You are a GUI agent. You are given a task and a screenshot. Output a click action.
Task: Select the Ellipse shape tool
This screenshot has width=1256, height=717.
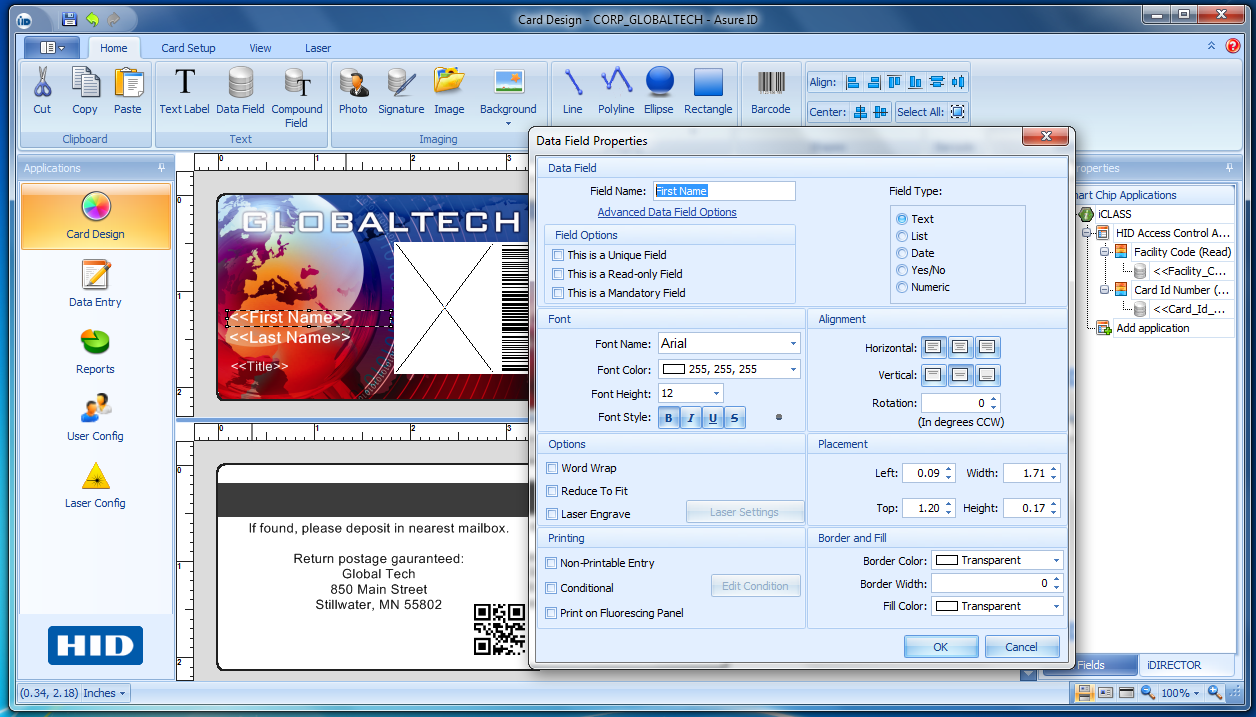659,91
